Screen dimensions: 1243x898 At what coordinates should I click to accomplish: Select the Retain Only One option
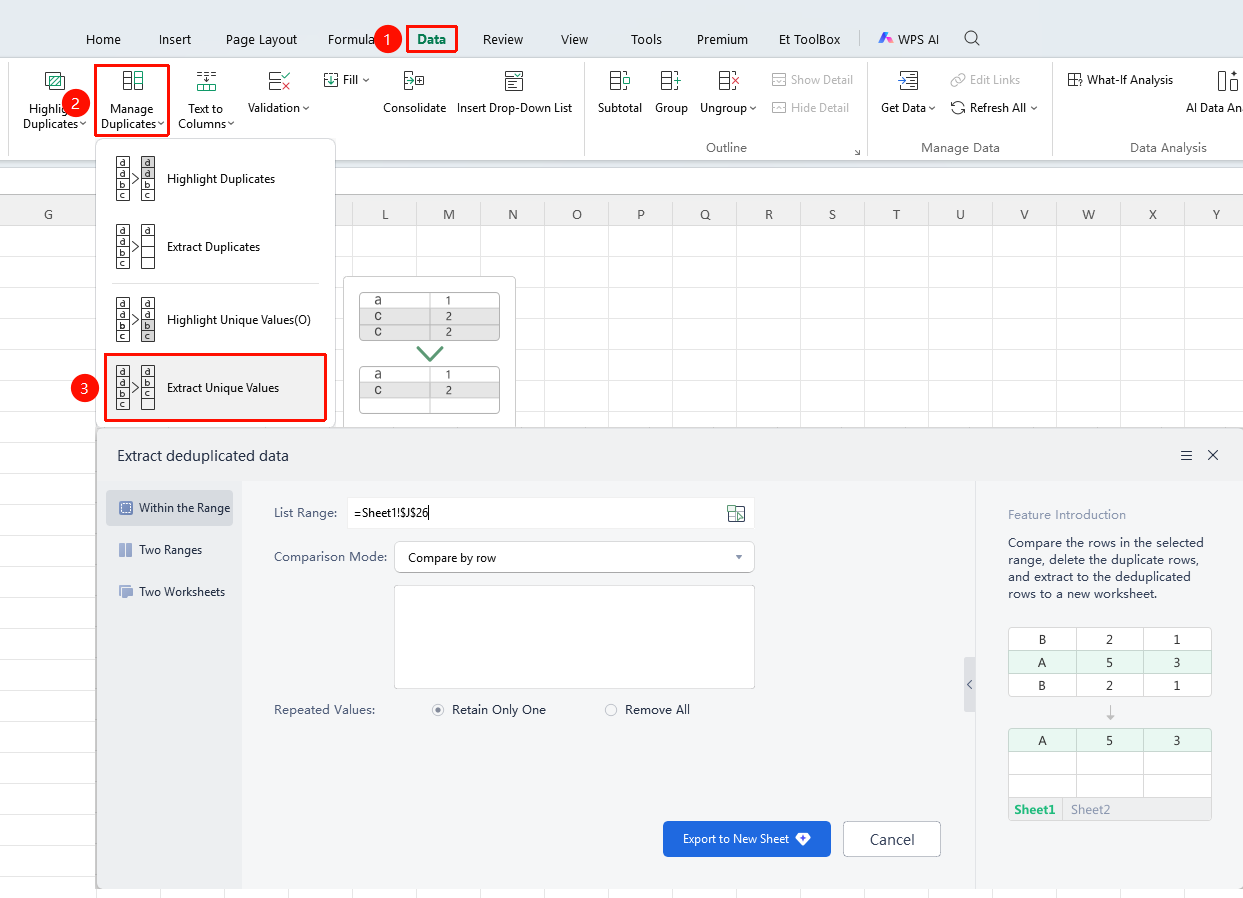pyautogui.click(x=489, y=710)
